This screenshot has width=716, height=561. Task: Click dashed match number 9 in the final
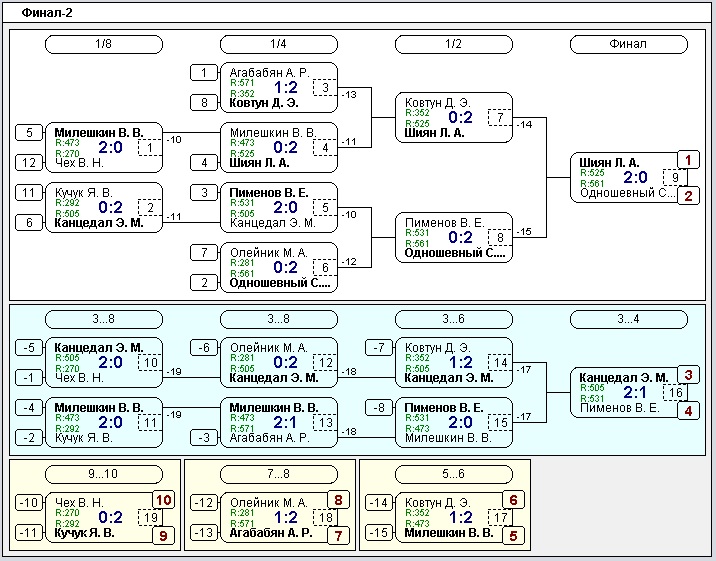674,177
